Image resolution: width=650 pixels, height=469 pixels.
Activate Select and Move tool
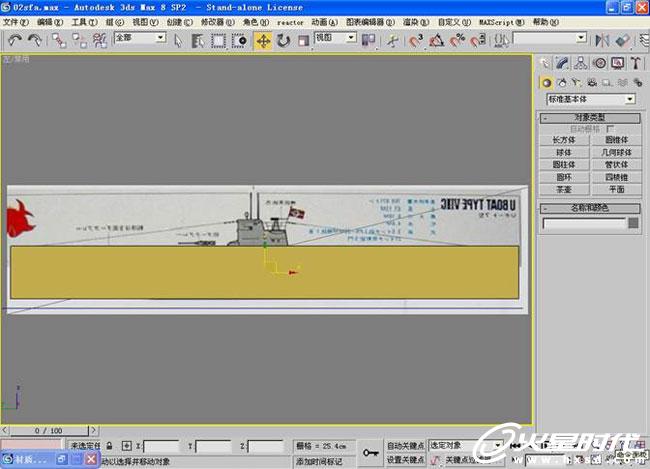pos(263,41)
